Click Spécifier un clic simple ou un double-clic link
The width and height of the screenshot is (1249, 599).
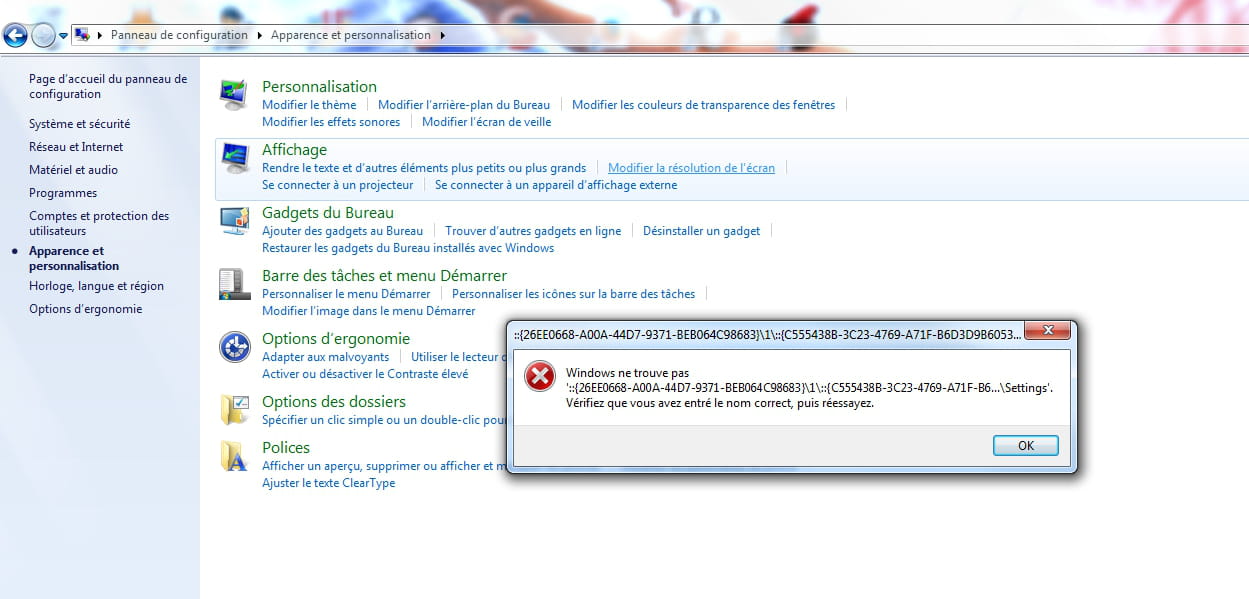click(384, 419)
